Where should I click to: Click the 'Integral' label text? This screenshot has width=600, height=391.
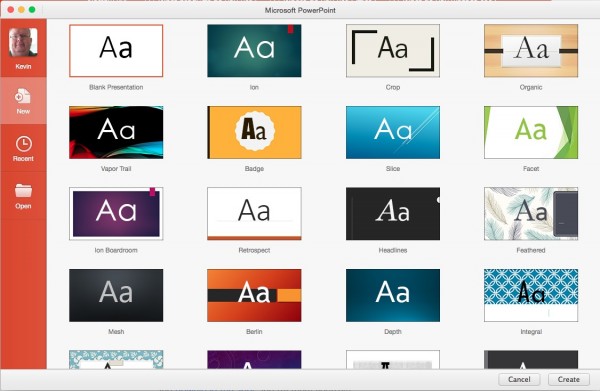pos(531,332)
